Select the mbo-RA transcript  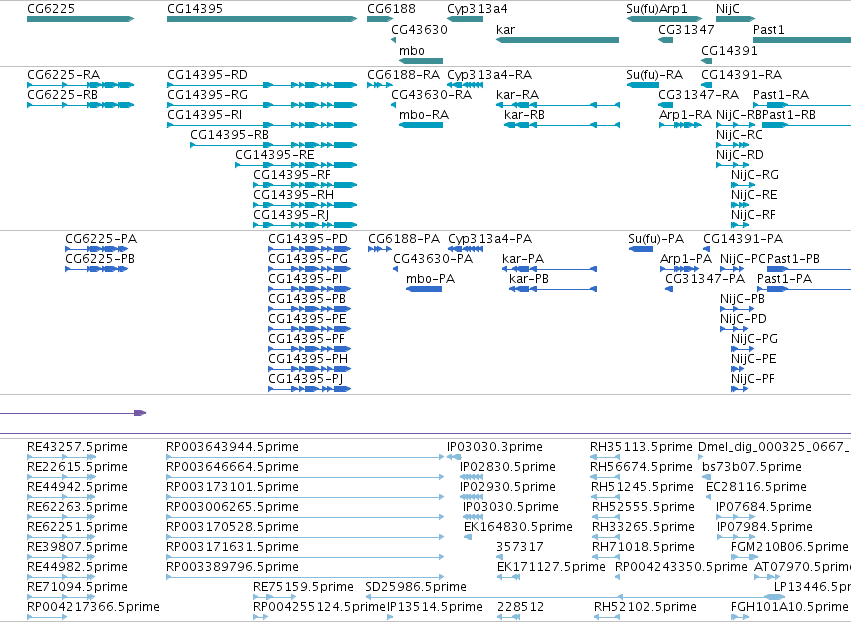pyautogui.click(x=421, y=125)
